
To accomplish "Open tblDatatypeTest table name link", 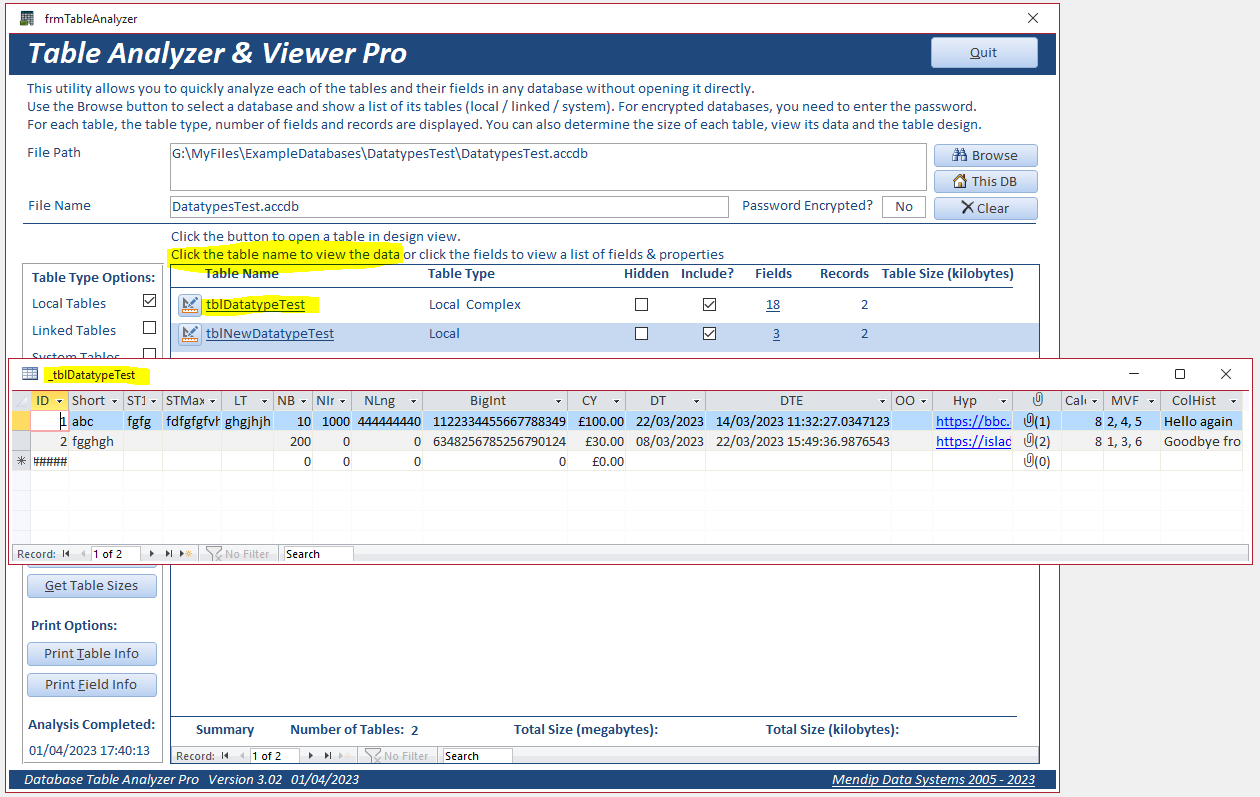I will 255,305.
